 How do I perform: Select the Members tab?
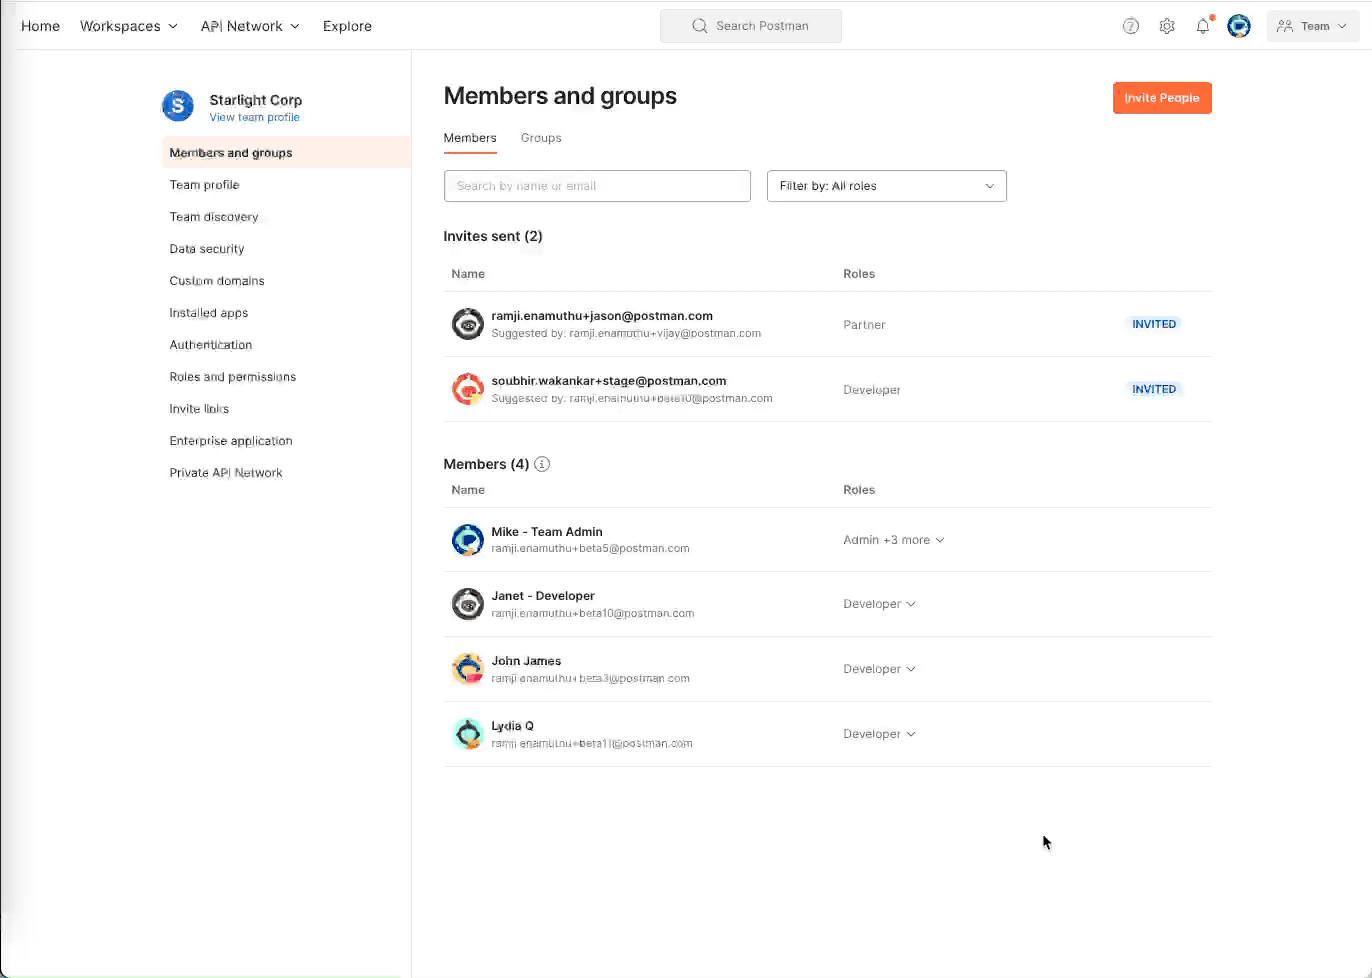[470, 138]
